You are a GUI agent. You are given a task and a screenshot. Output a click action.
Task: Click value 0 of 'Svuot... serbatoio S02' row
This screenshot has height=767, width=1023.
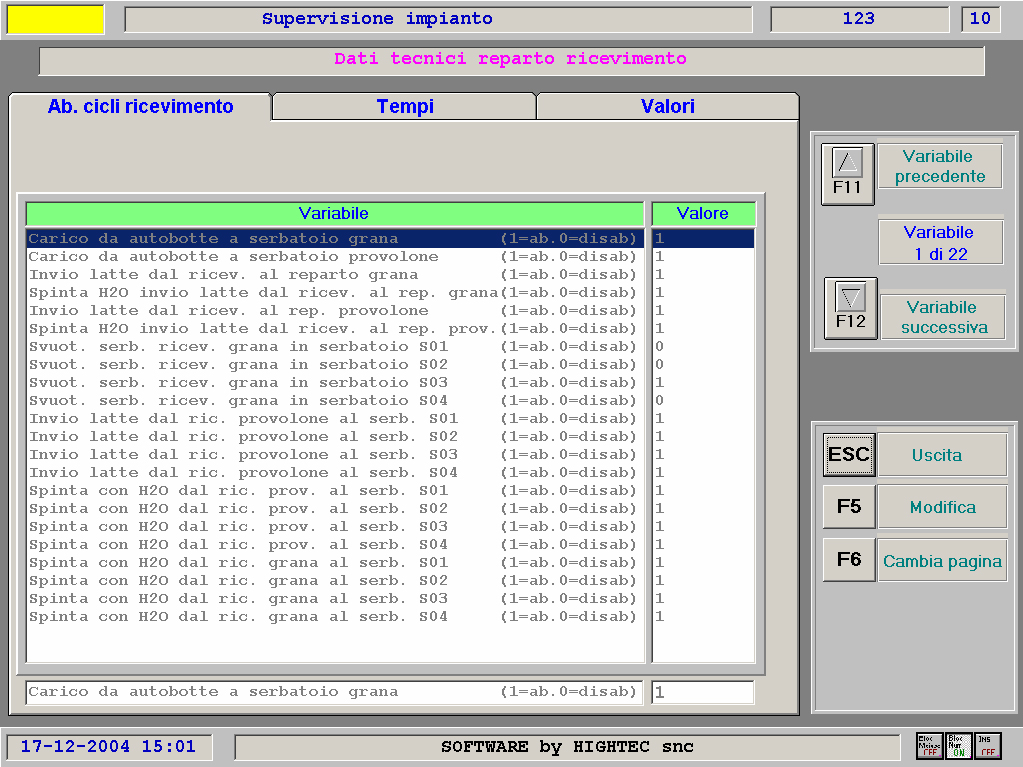click(x=660, y=365)
